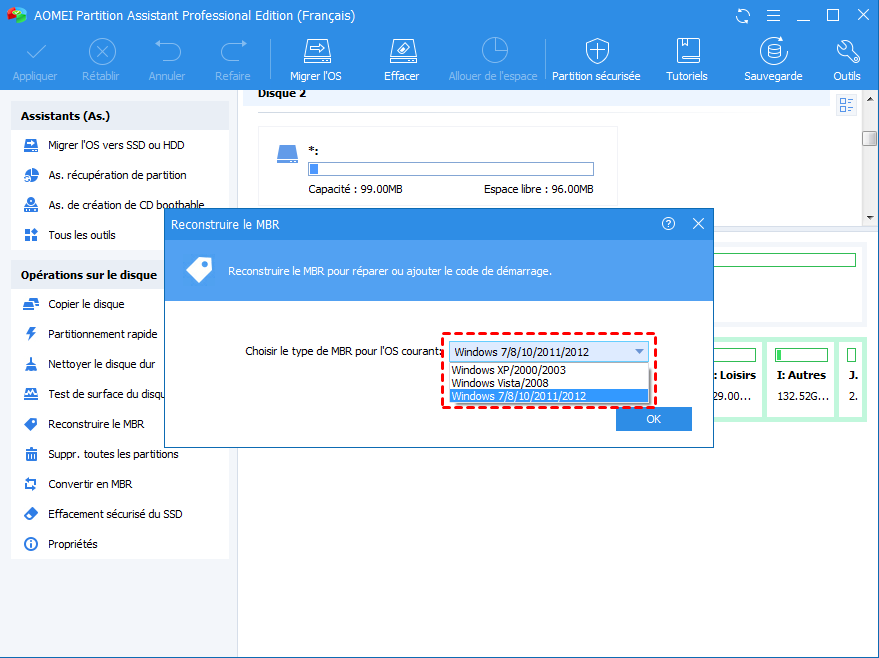Toggle the disk list view icon
This screenshot has width=879, height=658.
846,105
